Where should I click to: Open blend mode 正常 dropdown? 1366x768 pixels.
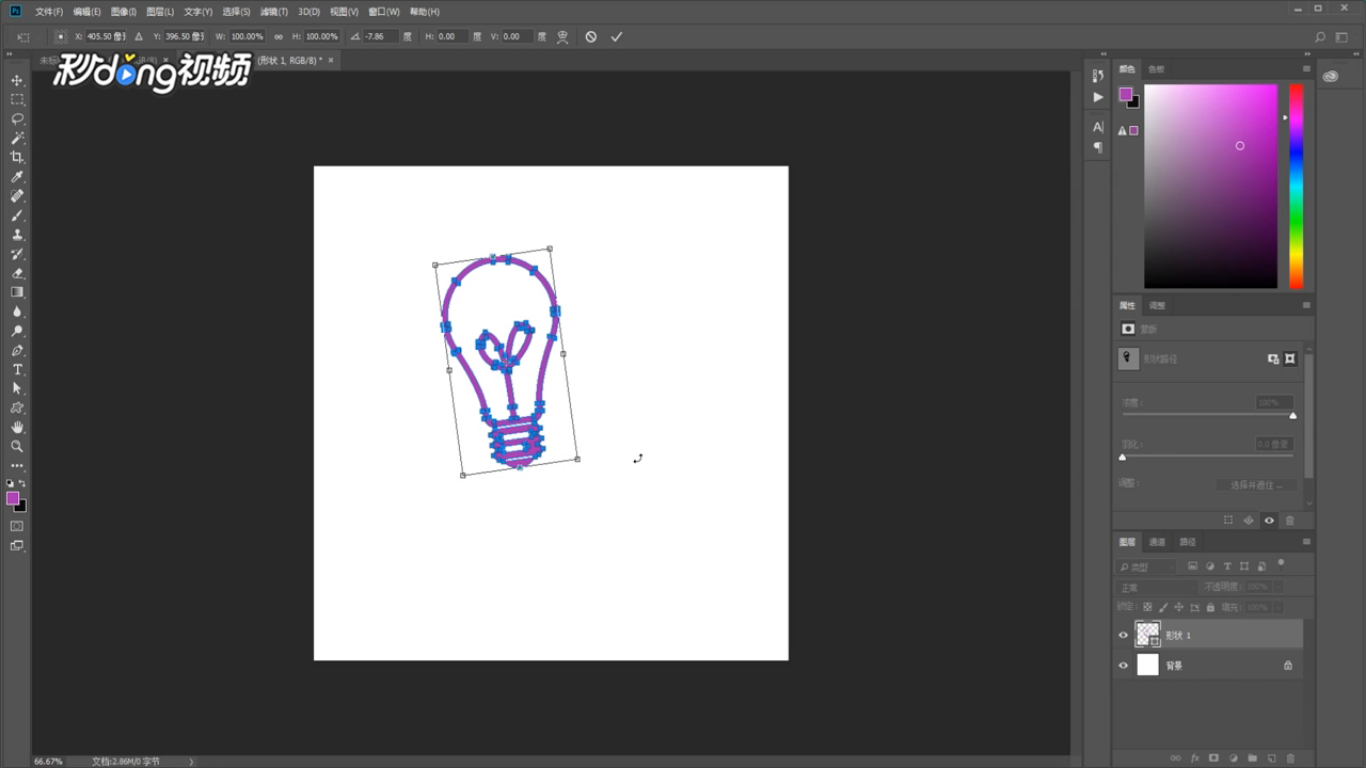pyautogui.click(x=1156, y=587)
